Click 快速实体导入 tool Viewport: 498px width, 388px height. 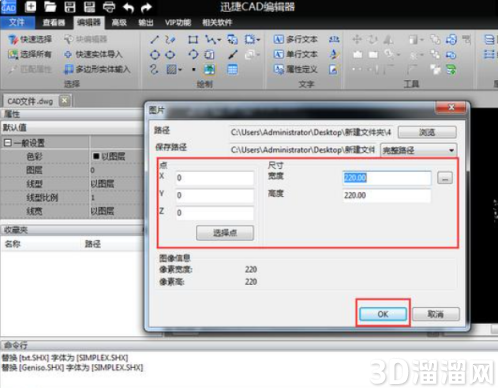(x=93, y=54)
